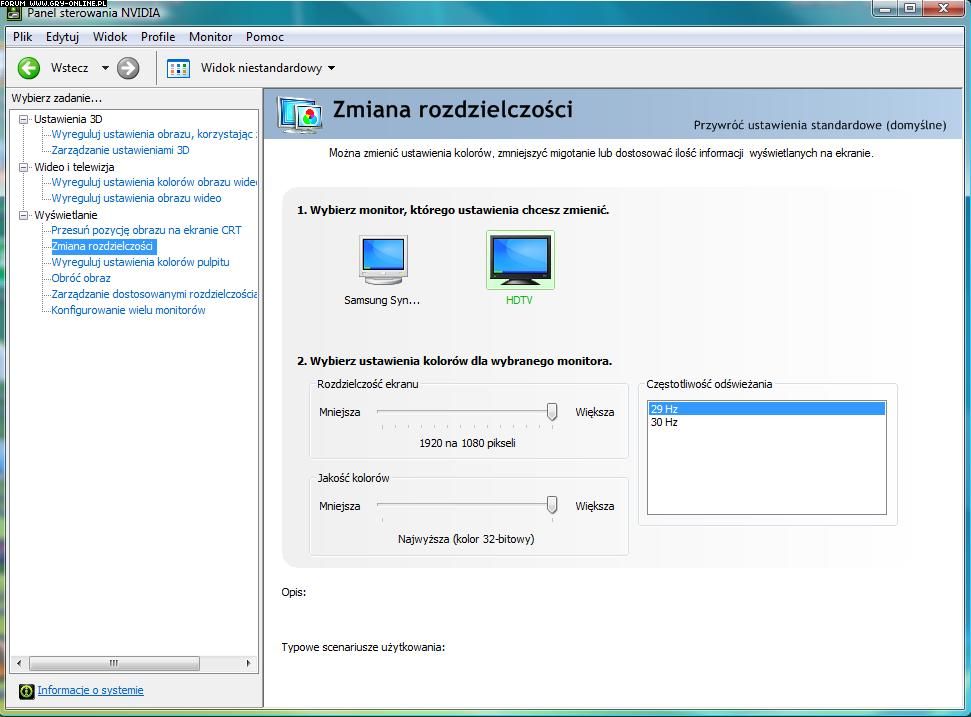Image resolution: width=971 pixels, height=717 pixels.
Task: Click Najwyższa (kolor 32-bitowy) value
Action: pyautogui.click(x=466, y=539)
